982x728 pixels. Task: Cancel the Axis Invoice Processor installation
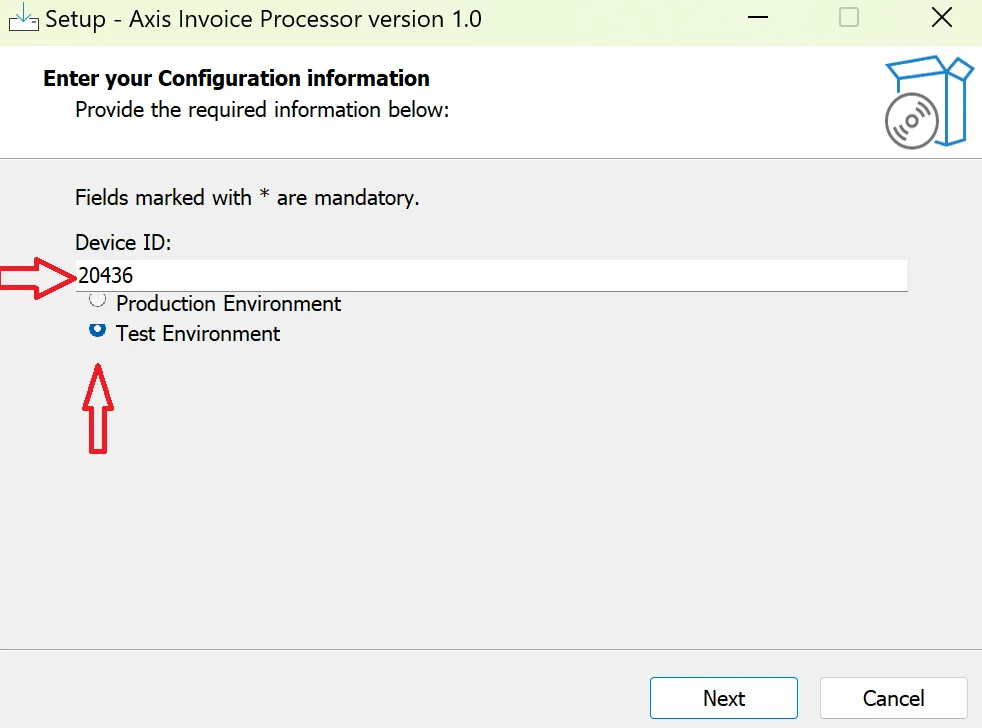[x=893, y=698]
